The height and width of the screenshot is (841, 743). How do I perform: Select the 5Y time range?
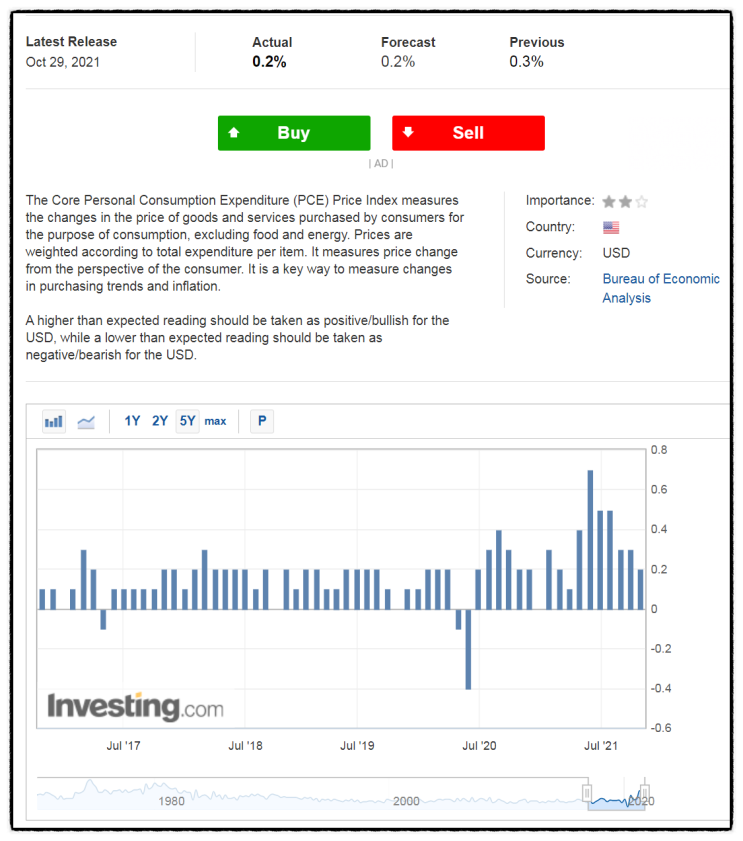[187, 421]
